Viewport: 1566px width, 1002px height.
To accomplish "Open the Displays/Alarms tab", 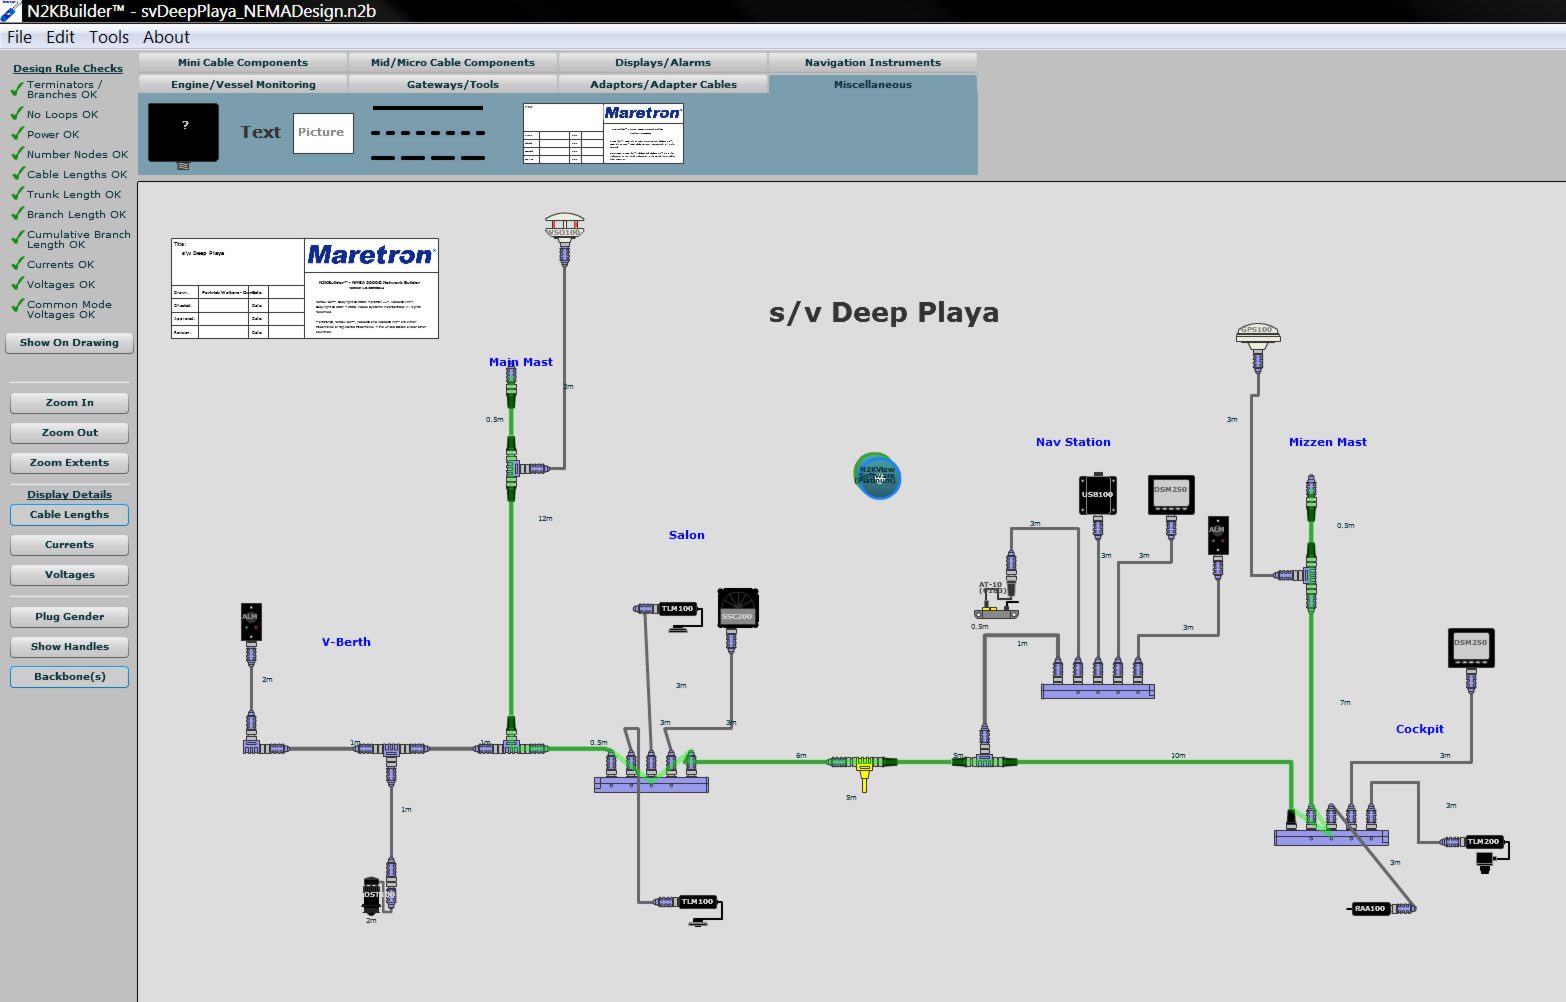I will (x=663, y=62).
